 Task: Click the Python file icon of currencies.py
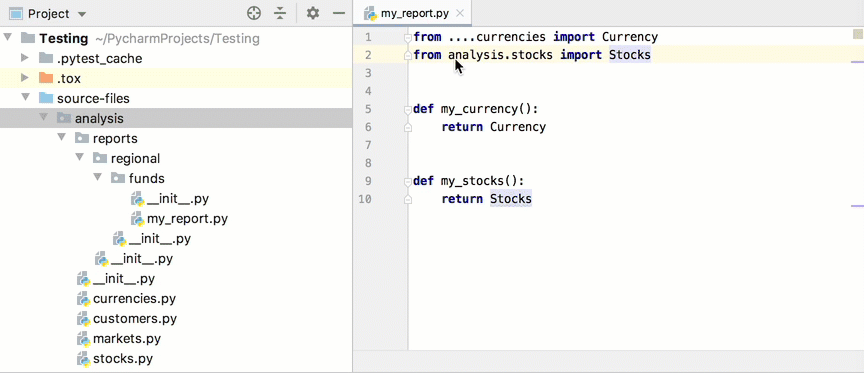click(x=83, y=299)
